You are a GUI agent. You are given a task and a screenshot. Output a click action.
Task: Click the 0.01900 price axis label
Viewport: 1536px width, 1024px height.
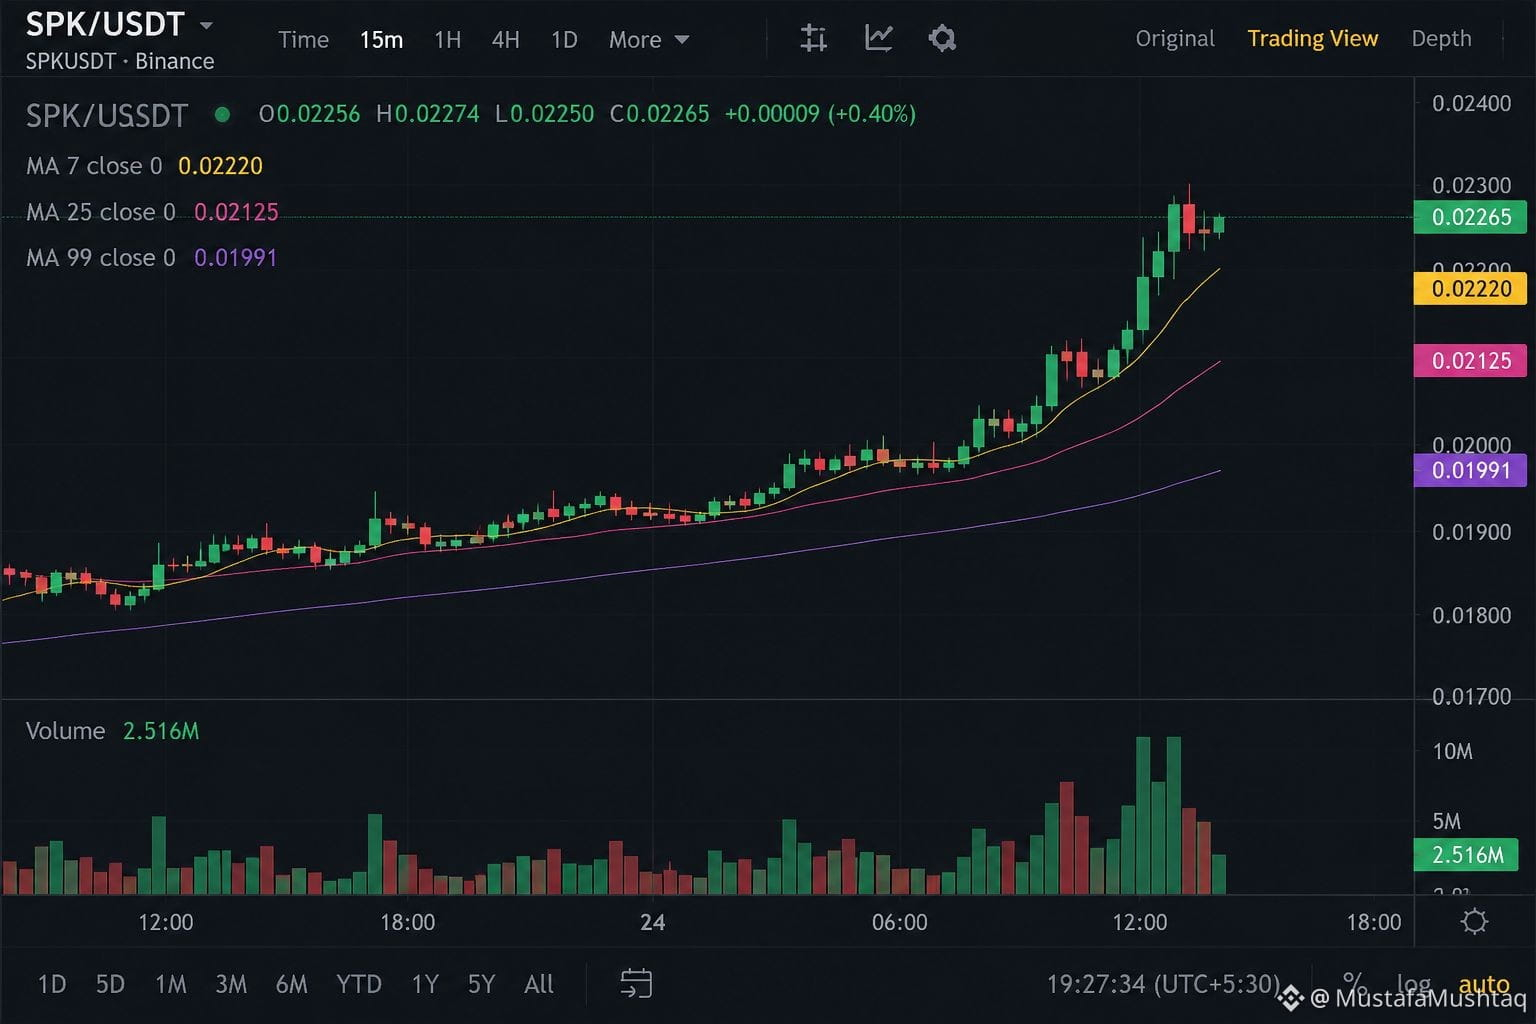click(1471, 532)
